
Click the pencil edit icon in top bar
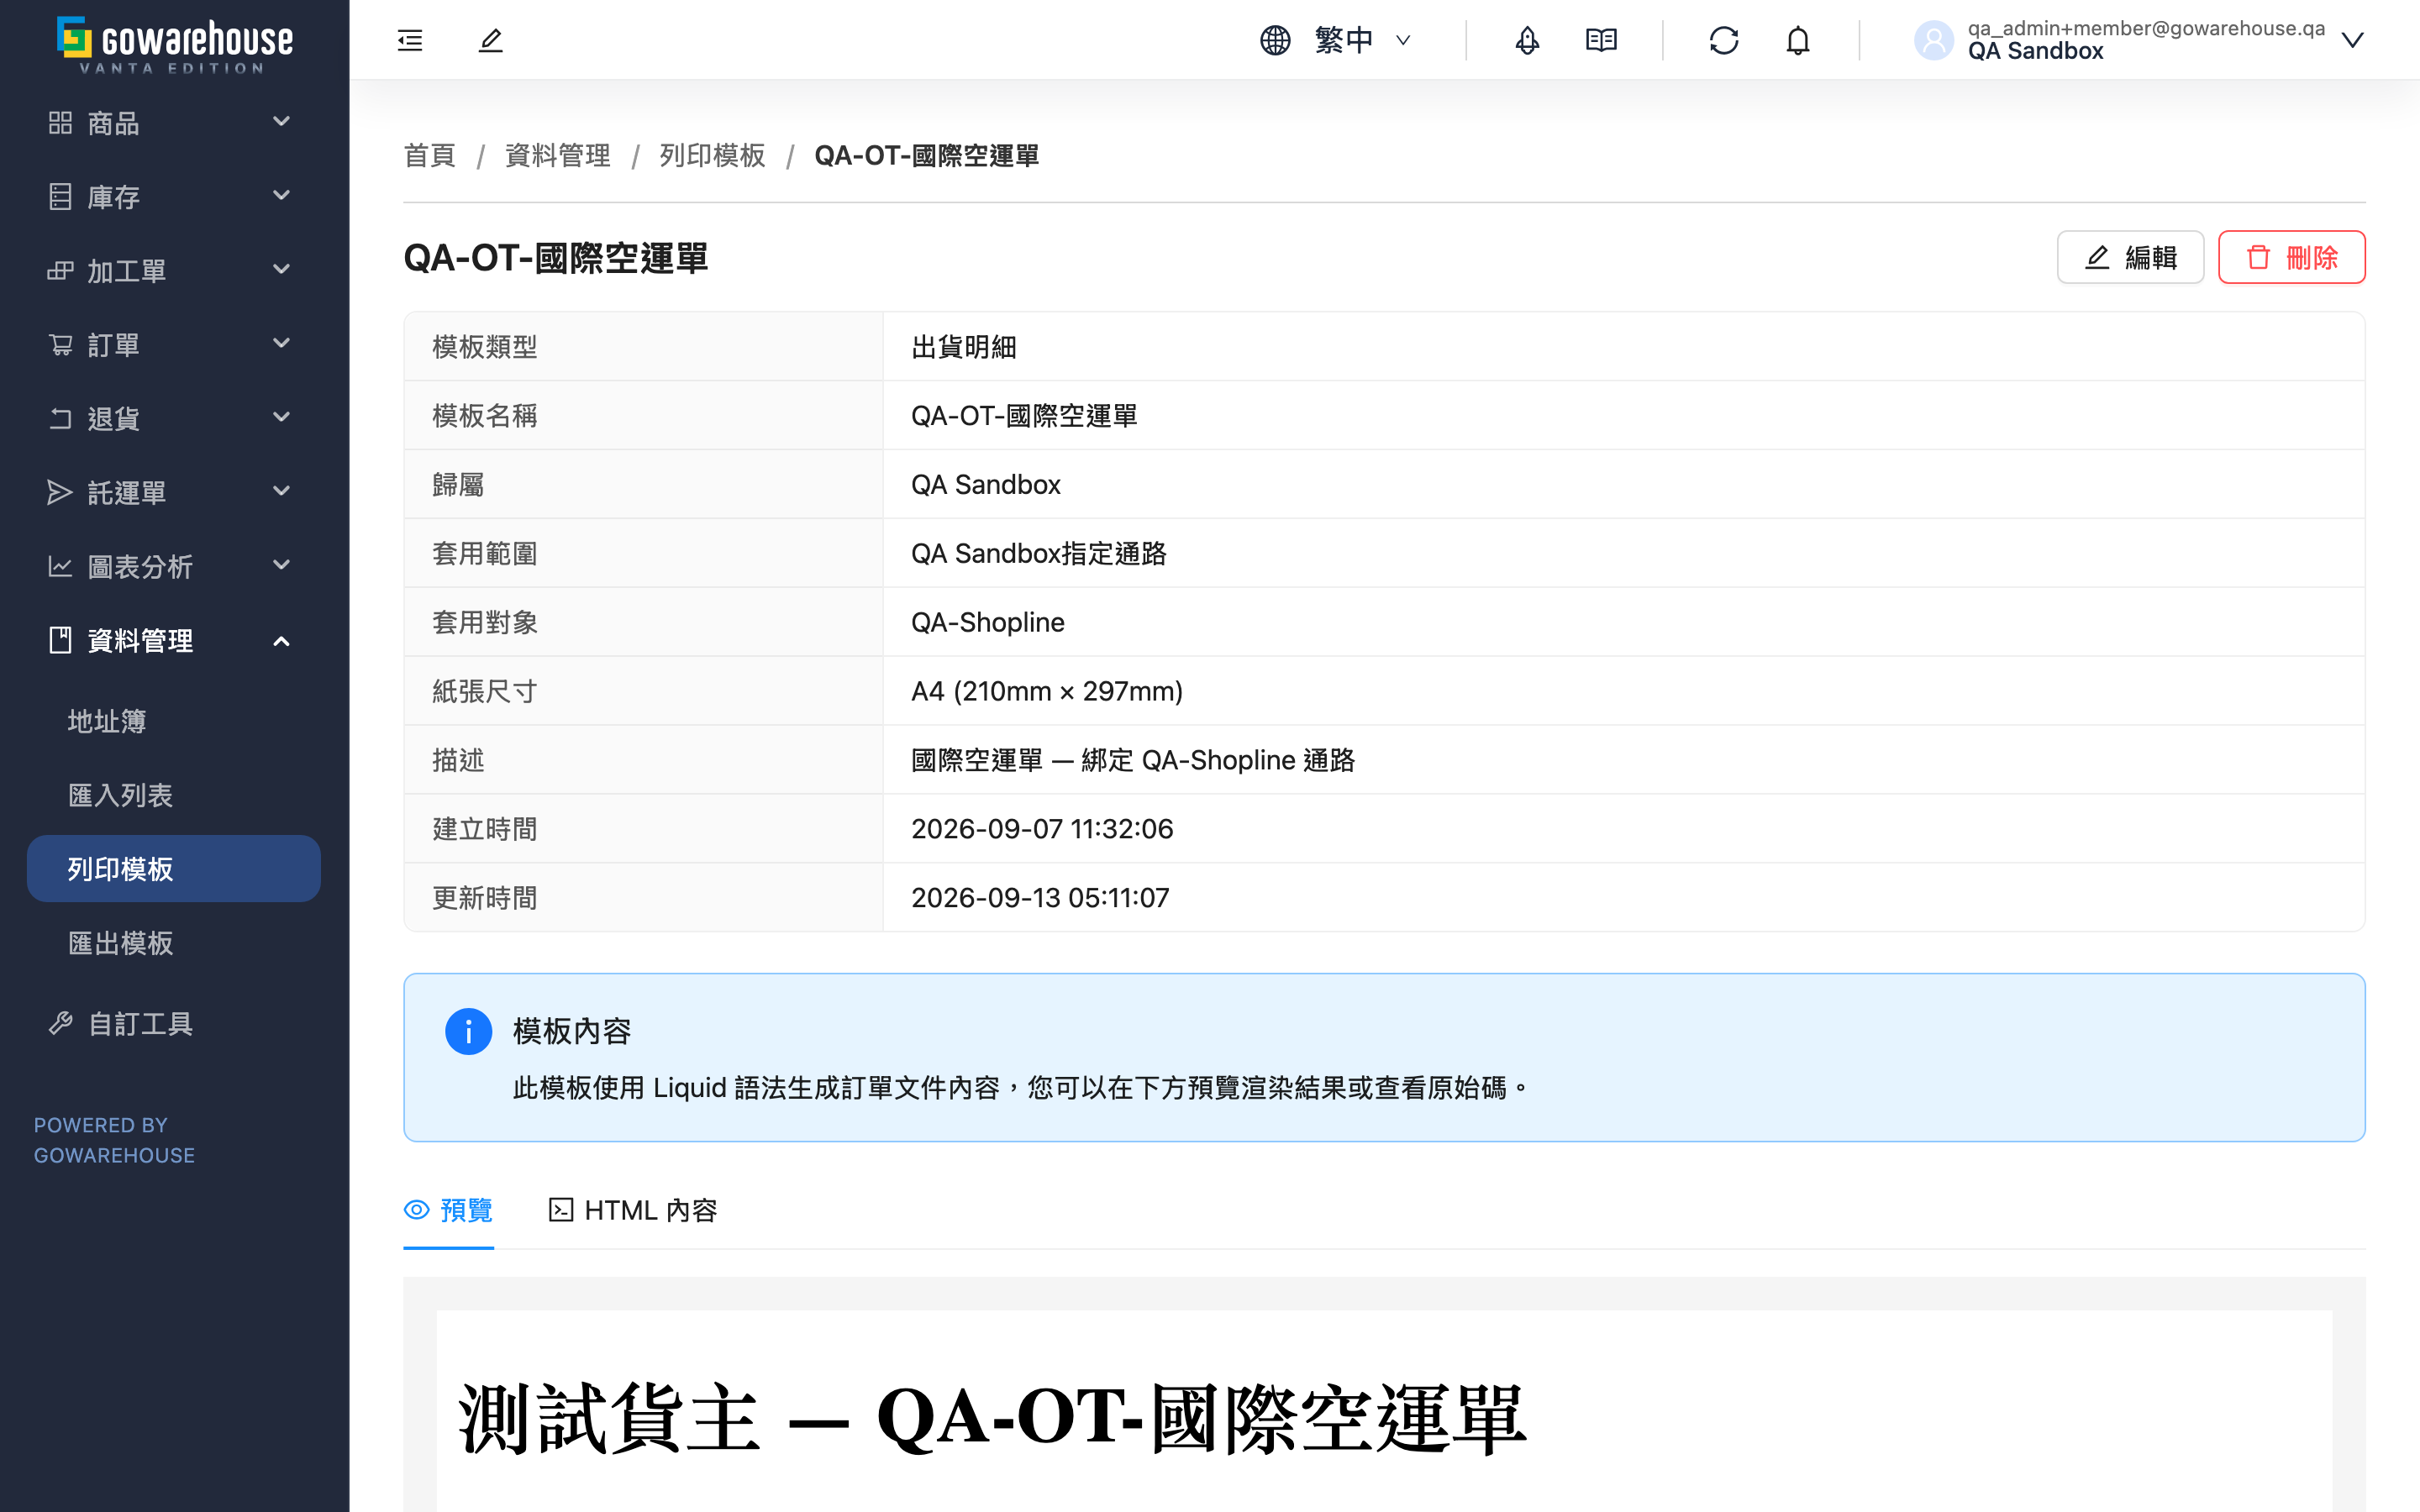[490, 40]
